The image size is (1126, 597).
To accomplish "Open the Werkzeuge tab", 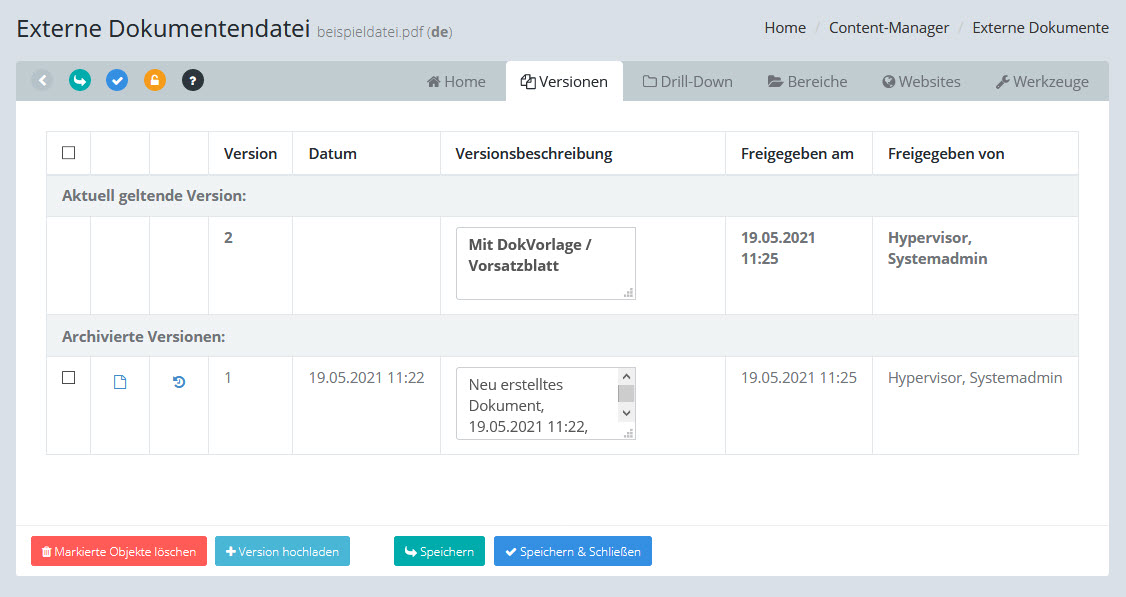I will click(x=1042, y=82).
